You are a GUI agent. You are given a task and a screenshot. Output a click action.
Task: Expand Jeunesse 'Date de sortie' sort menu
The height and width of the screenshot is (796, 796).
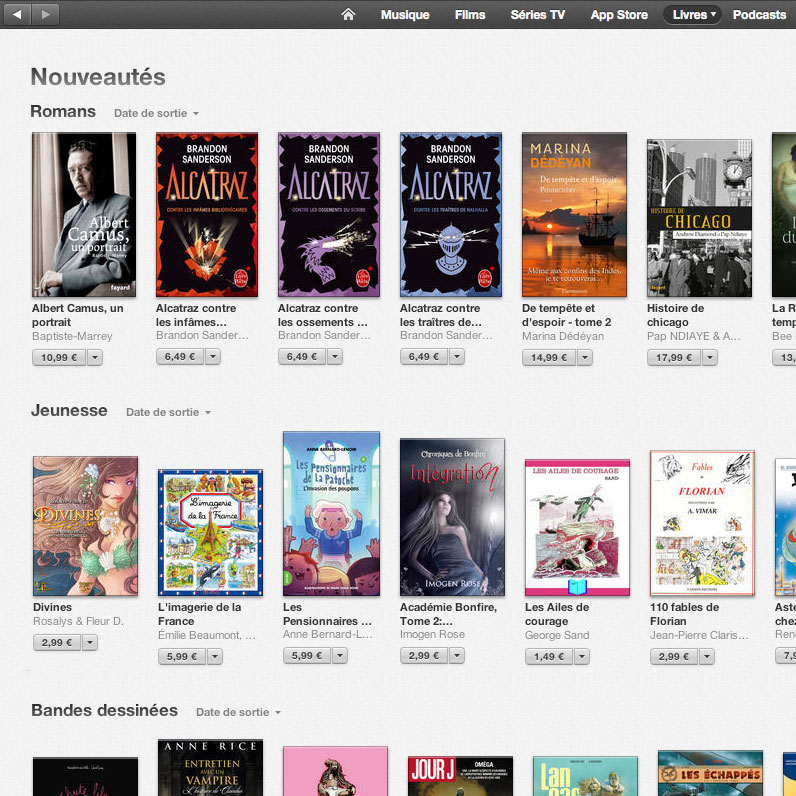pos(168,413)
